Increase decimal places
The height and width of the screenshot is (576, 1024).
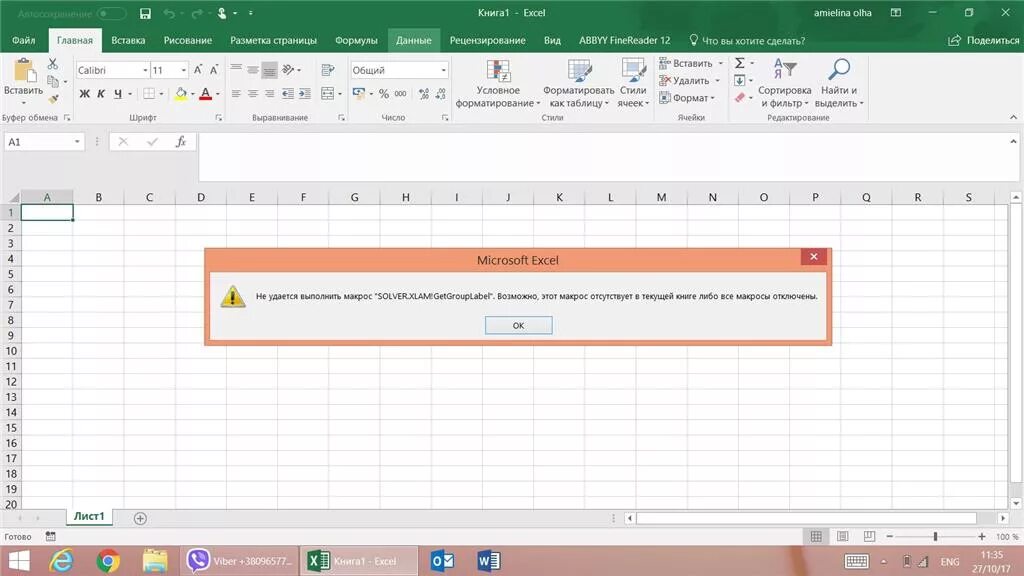[424, 94]
